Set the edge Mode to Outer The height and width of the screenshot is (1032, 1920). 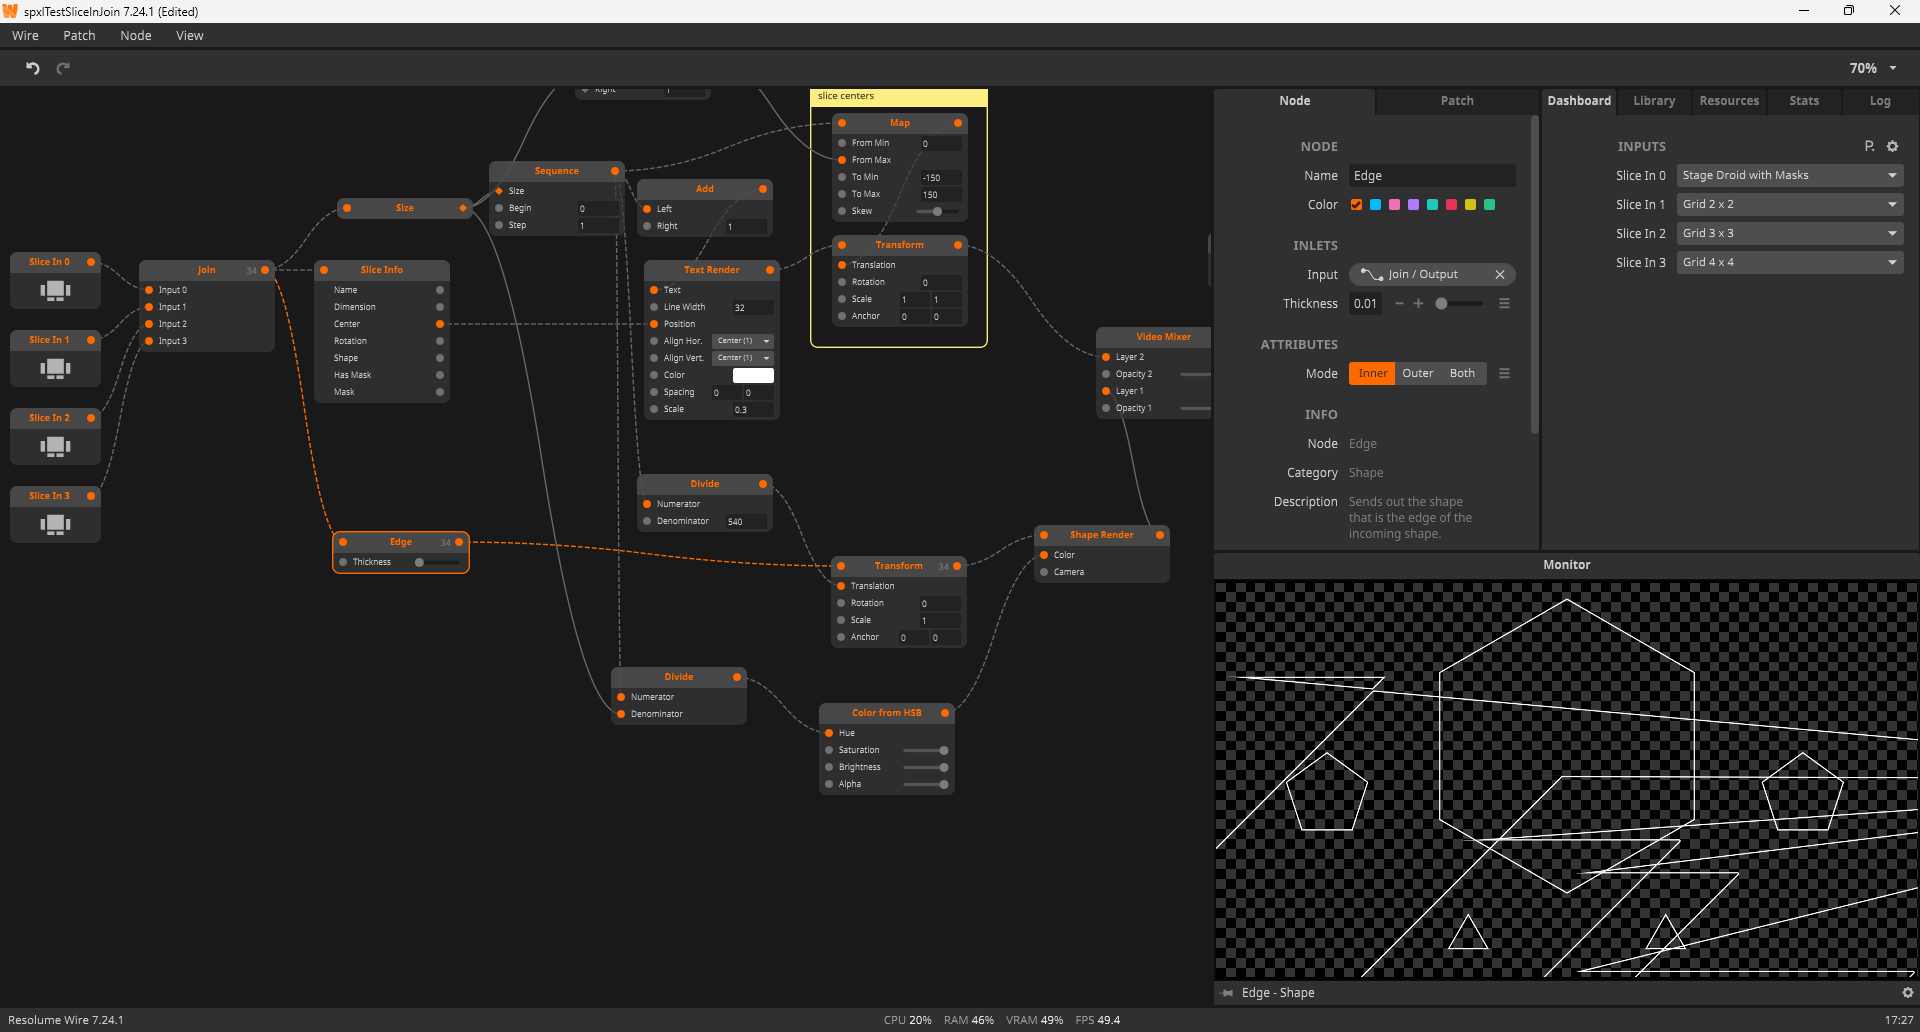click(1417, 374)
